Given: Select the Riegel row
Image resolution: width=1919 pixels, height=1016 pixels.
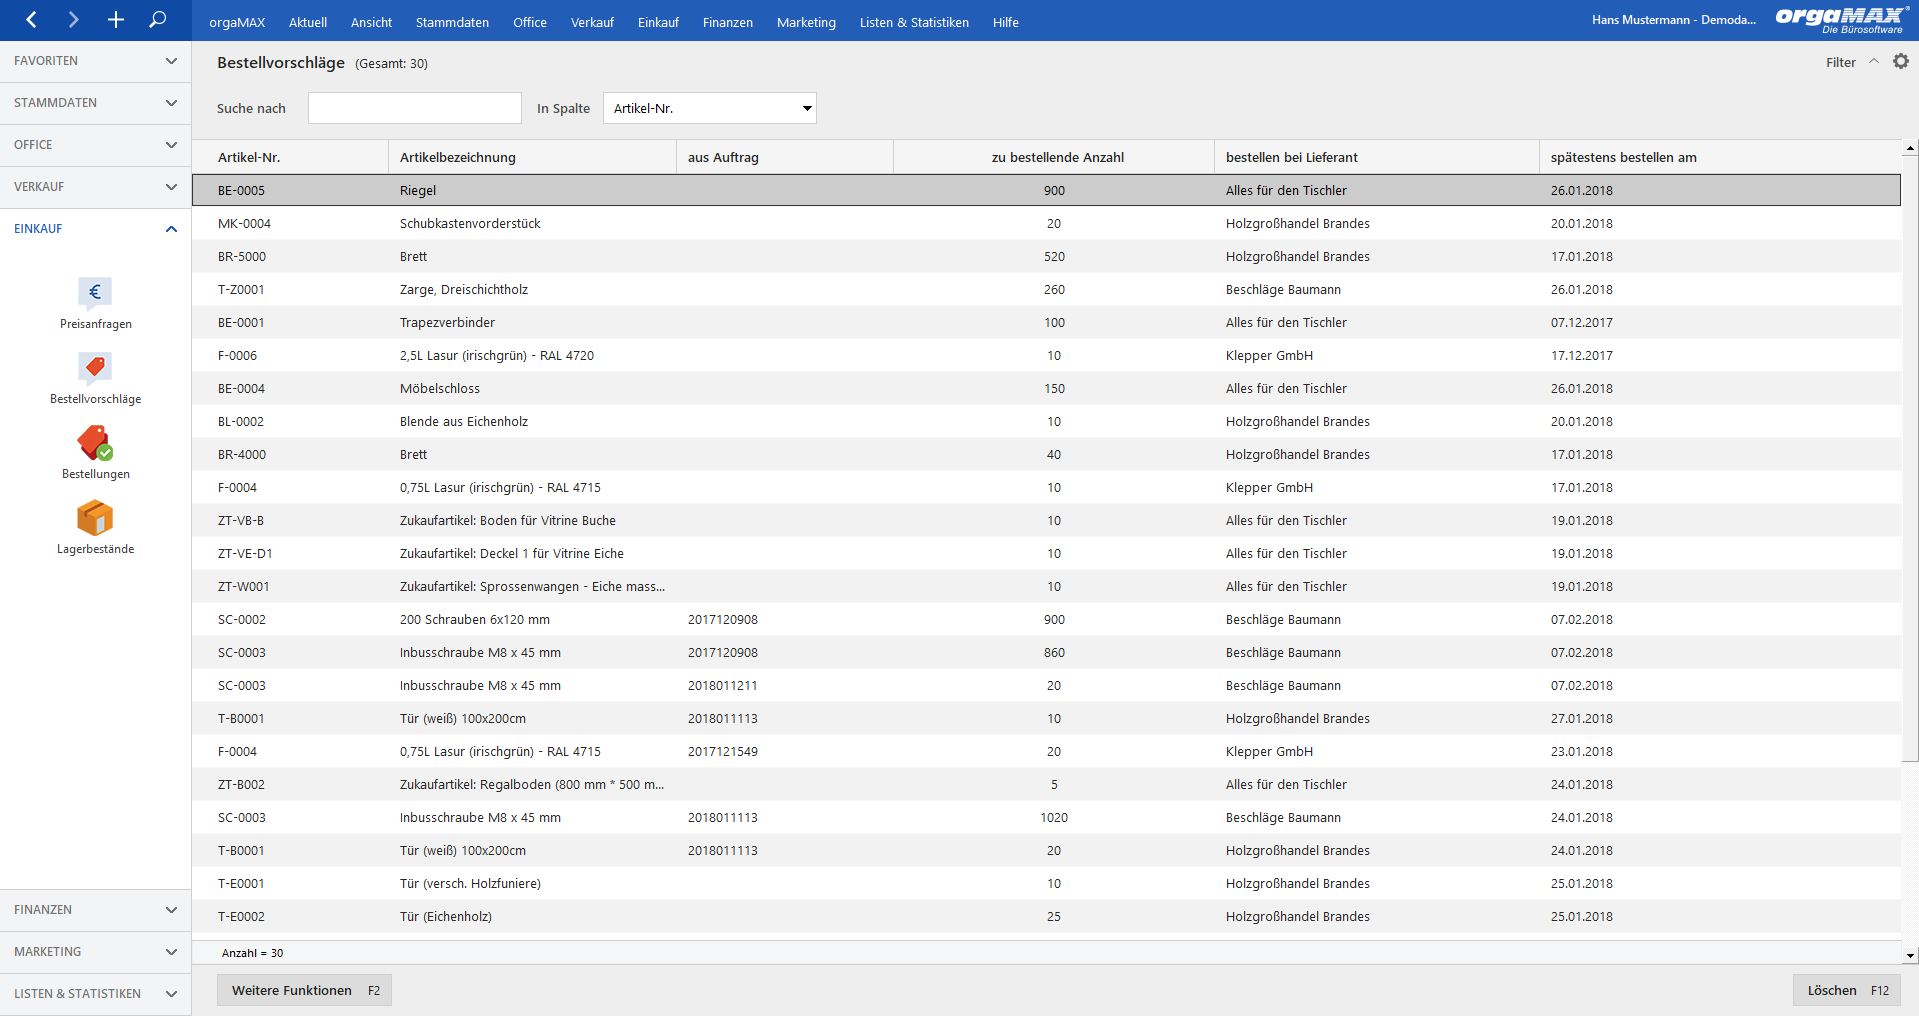Looking at the screenshot, I should tap(1047, 190).
